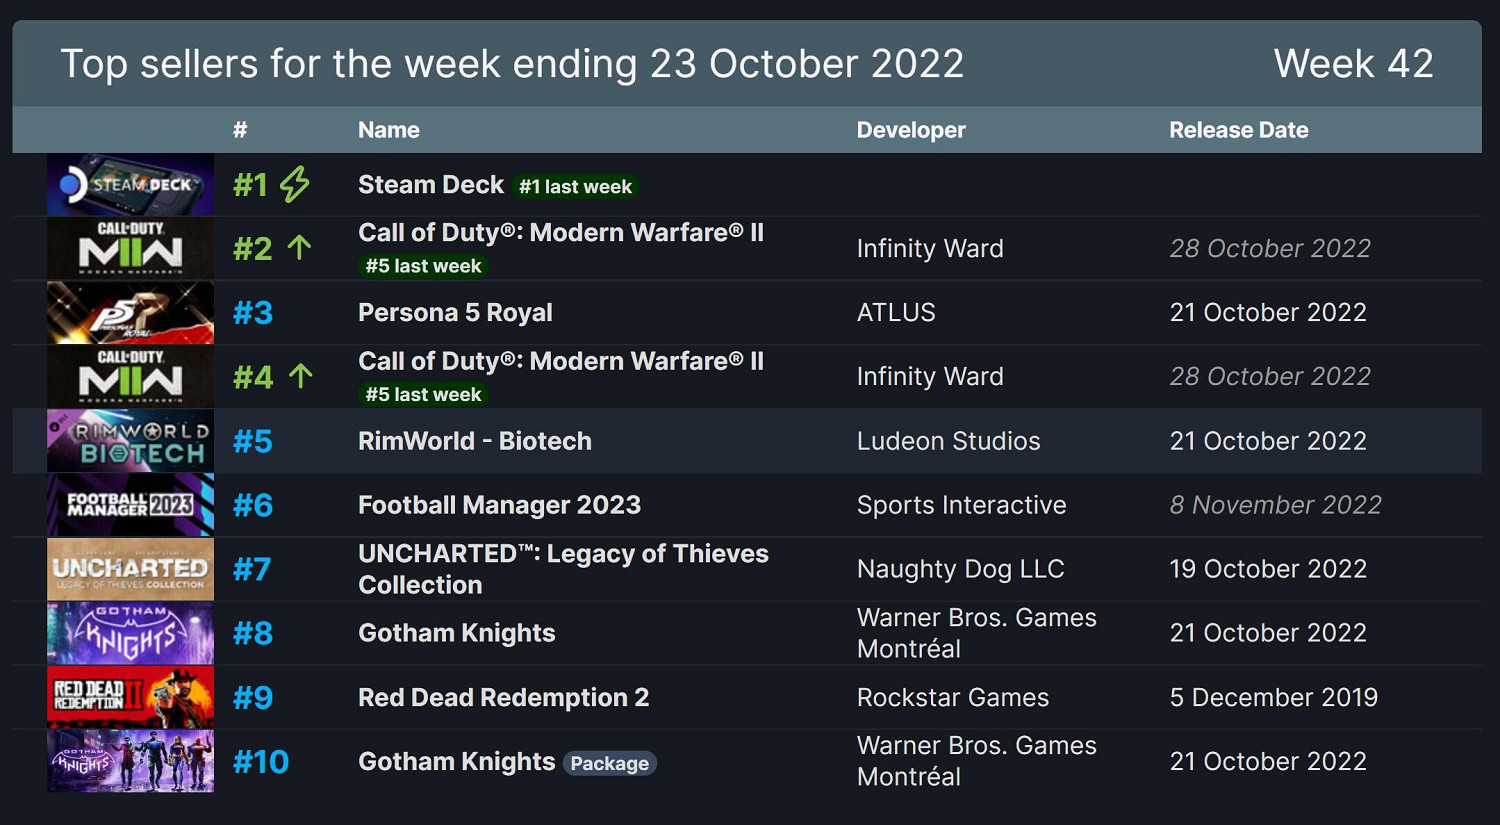The image size is (1500, 825).
Task: Click the Package tag on Gotham Knights
Action: pyautogui.click(x=610, y=764)
